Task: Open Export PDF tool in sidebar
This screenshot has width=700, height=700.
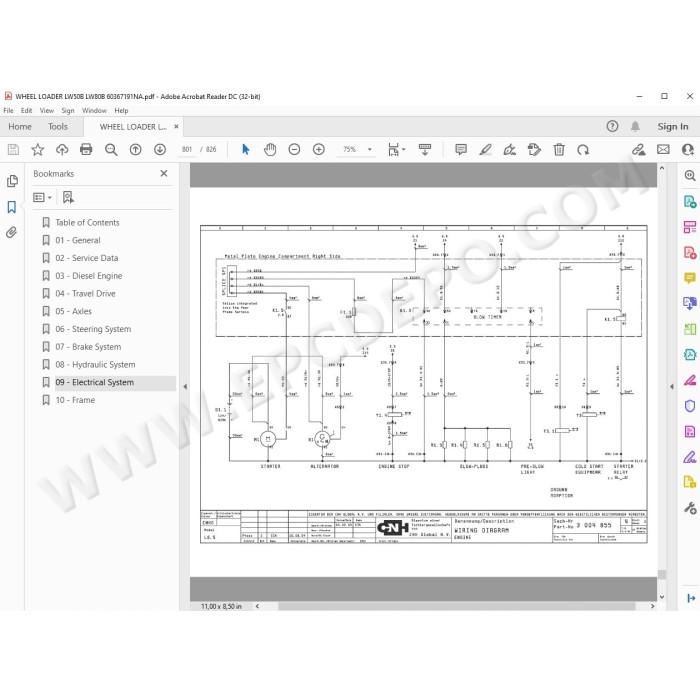Action: [690, 201]
